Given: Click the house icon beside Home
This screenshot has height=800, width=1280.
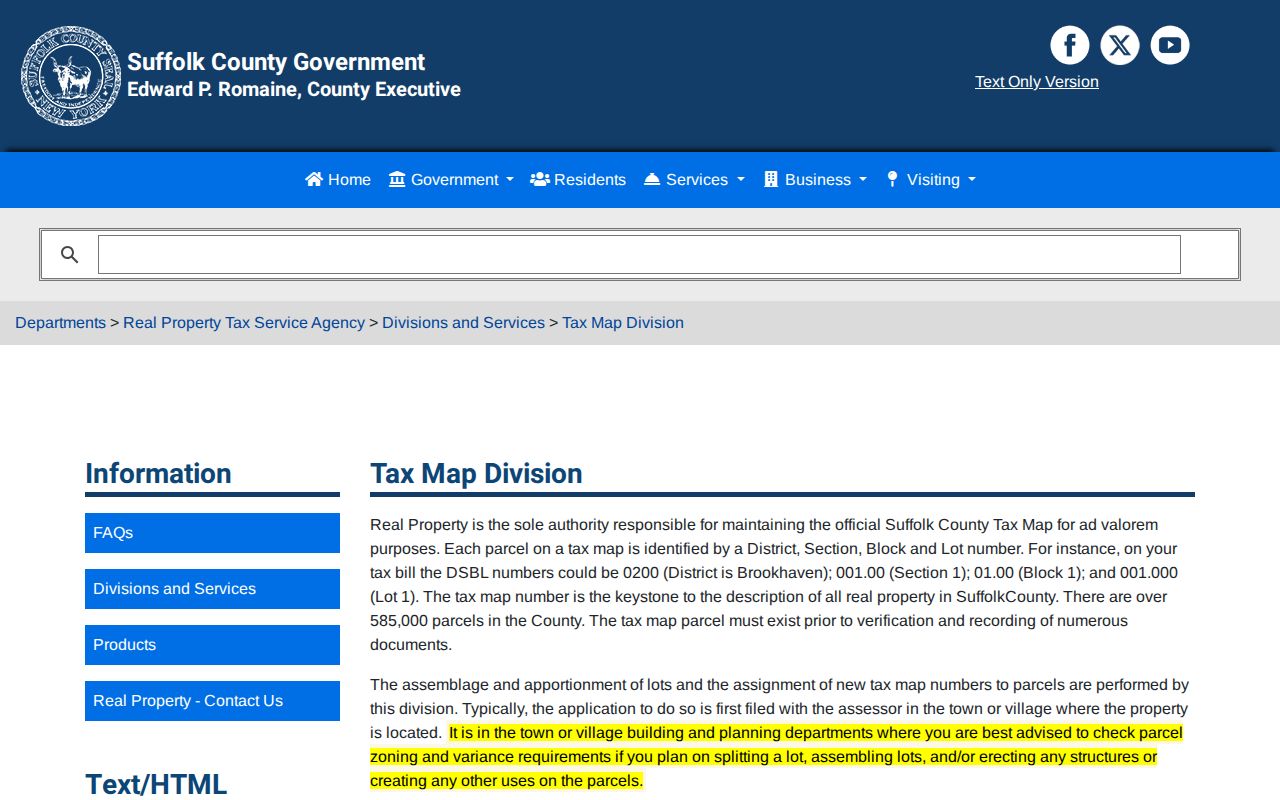Looking at the screenshot, I should [x=314, y=179].
